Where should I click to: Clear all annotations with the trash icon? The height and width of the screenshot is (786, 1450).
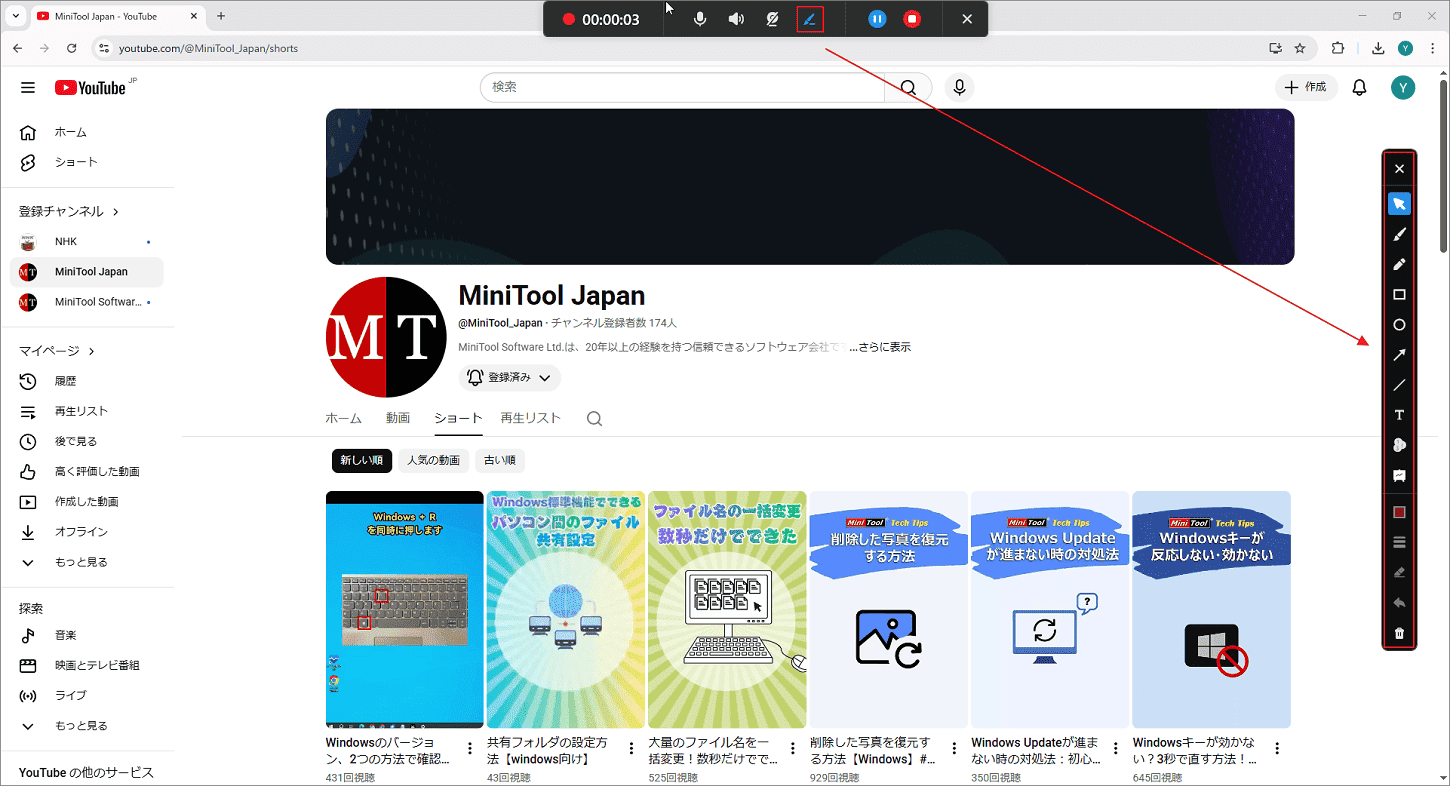coord(1399,632)
